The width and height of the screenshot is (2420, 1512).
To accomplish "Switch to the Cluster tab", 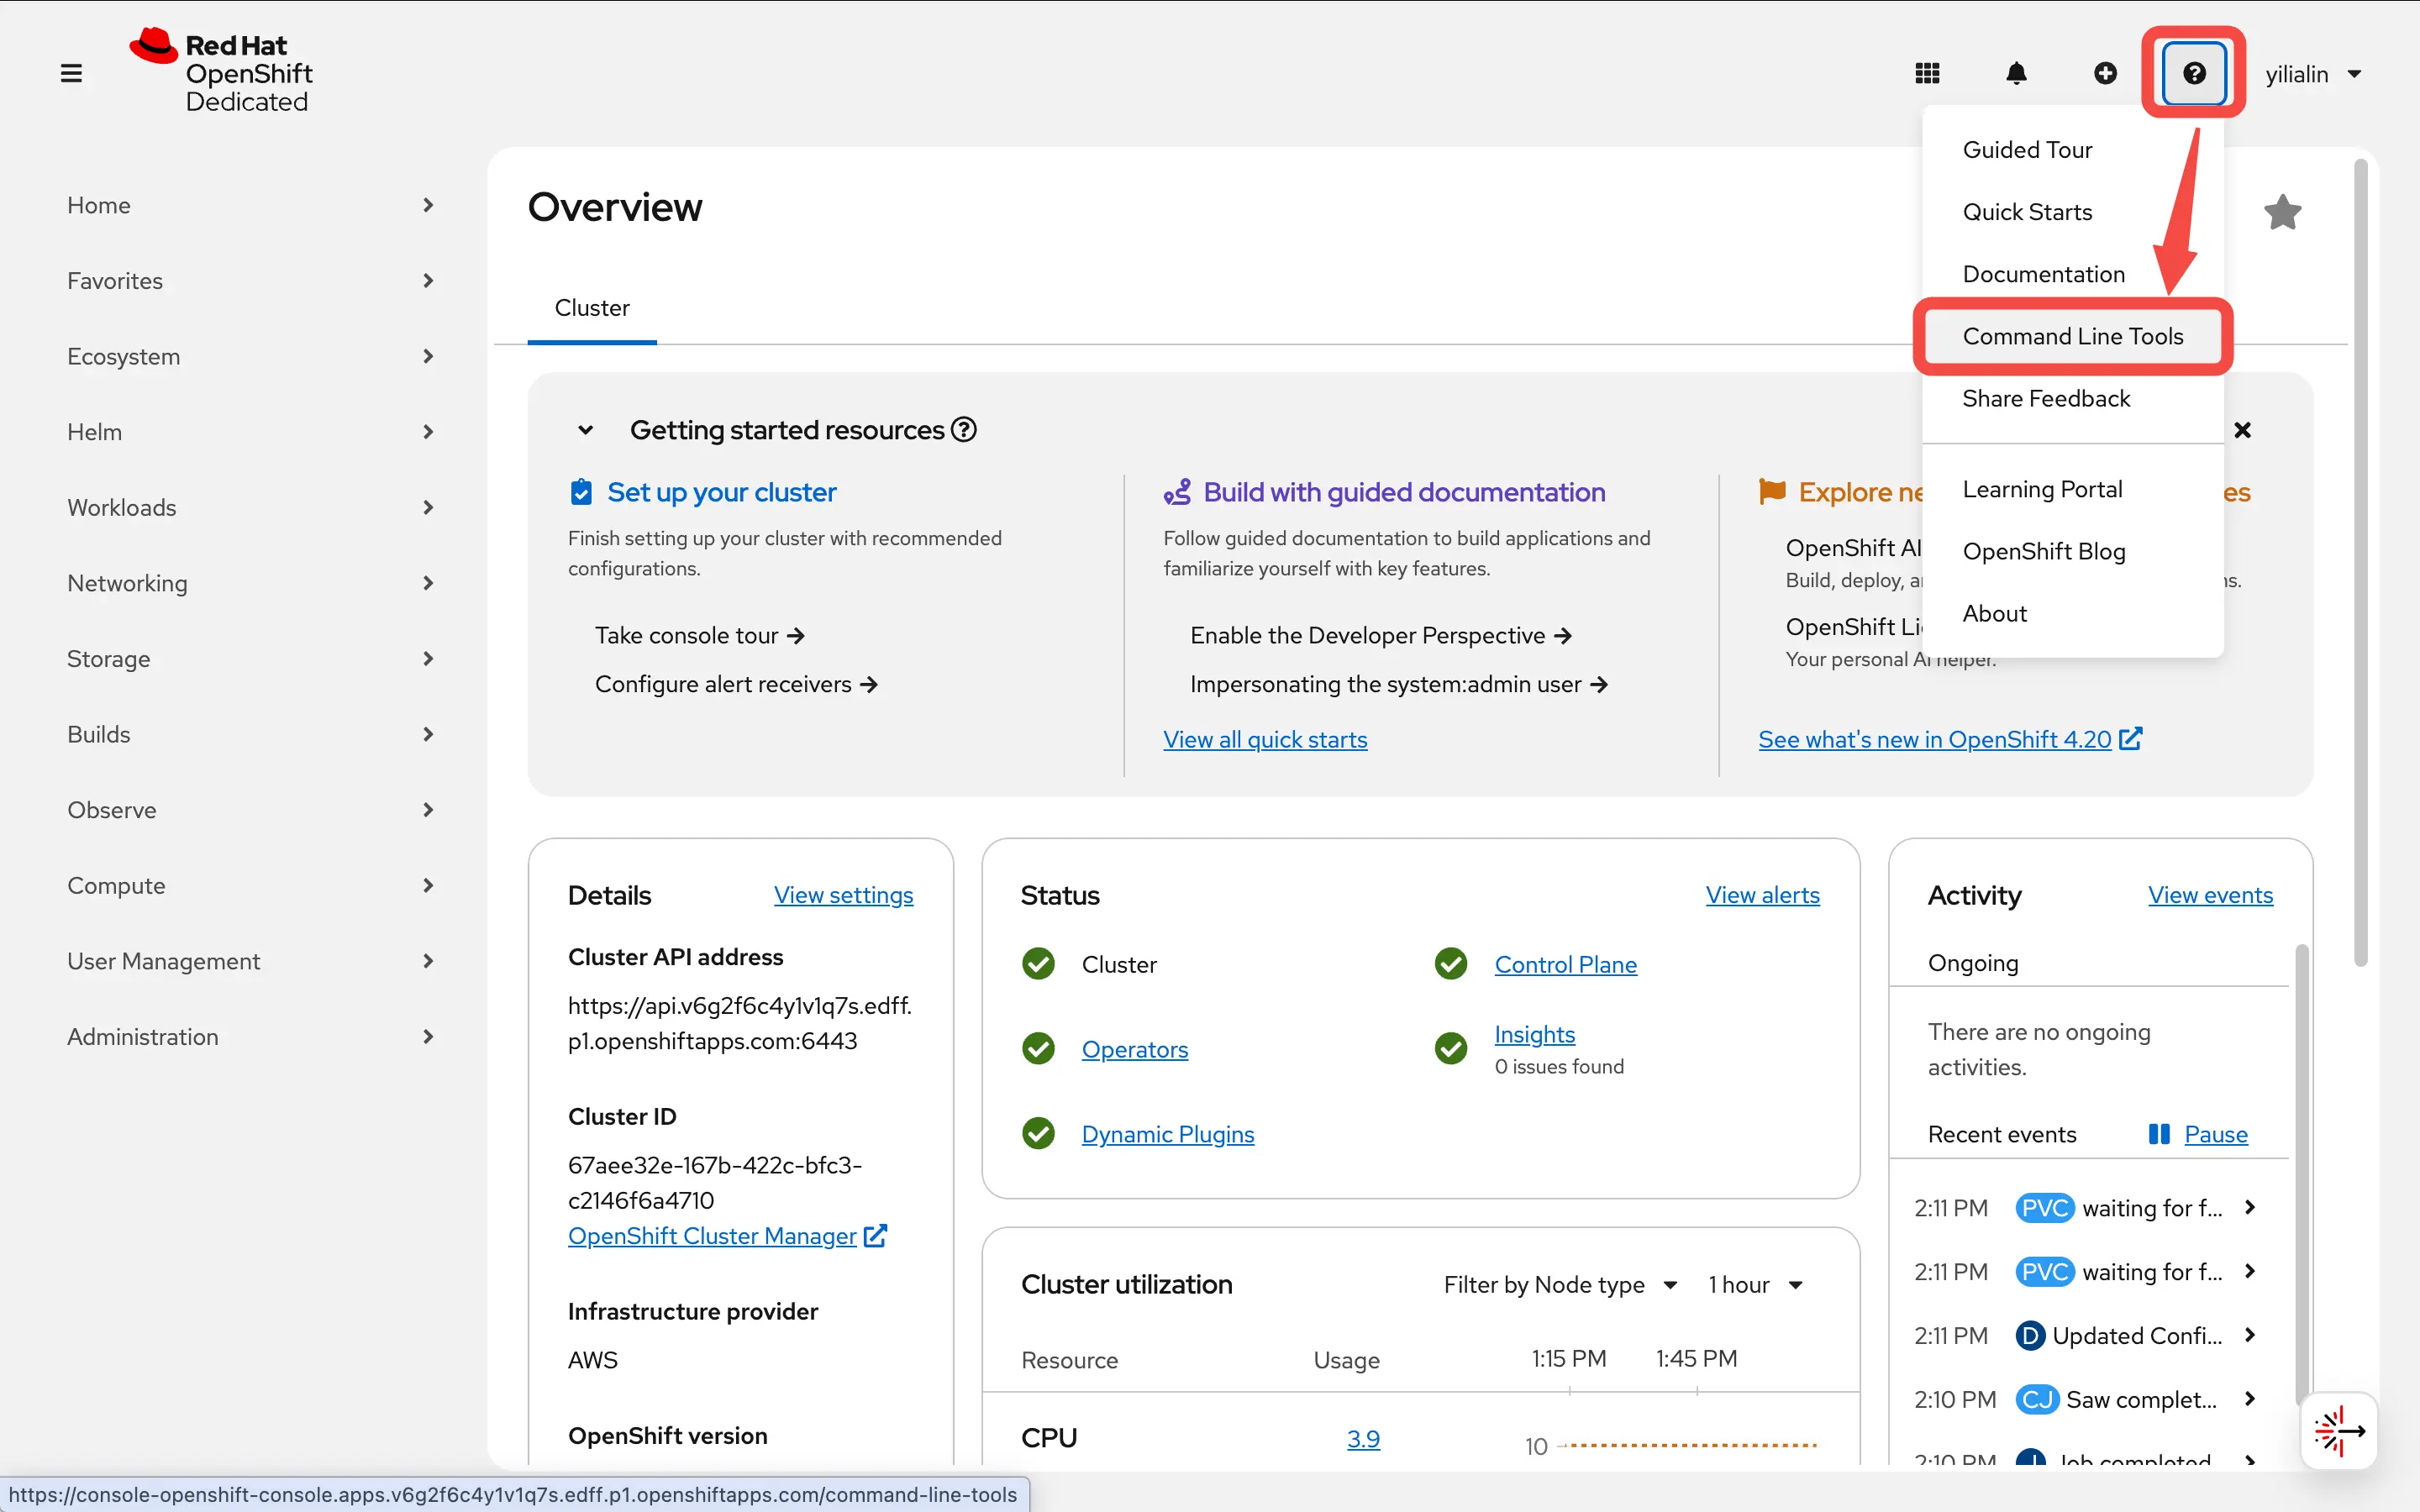I will (592, 307).
